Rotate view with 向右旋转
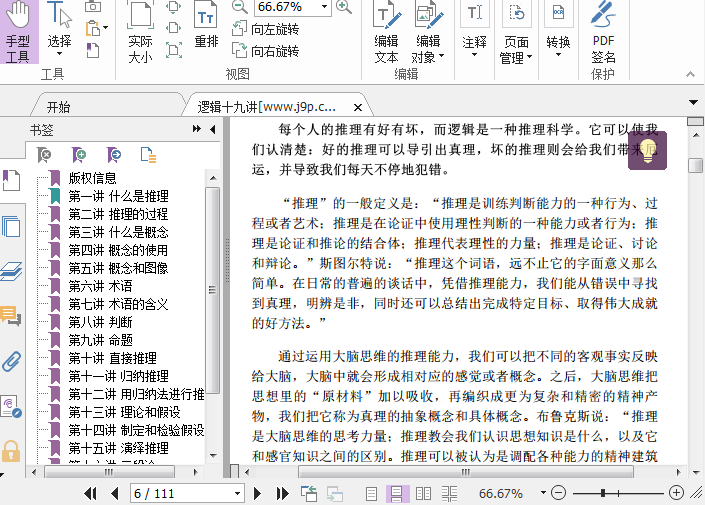 [265, 51]
